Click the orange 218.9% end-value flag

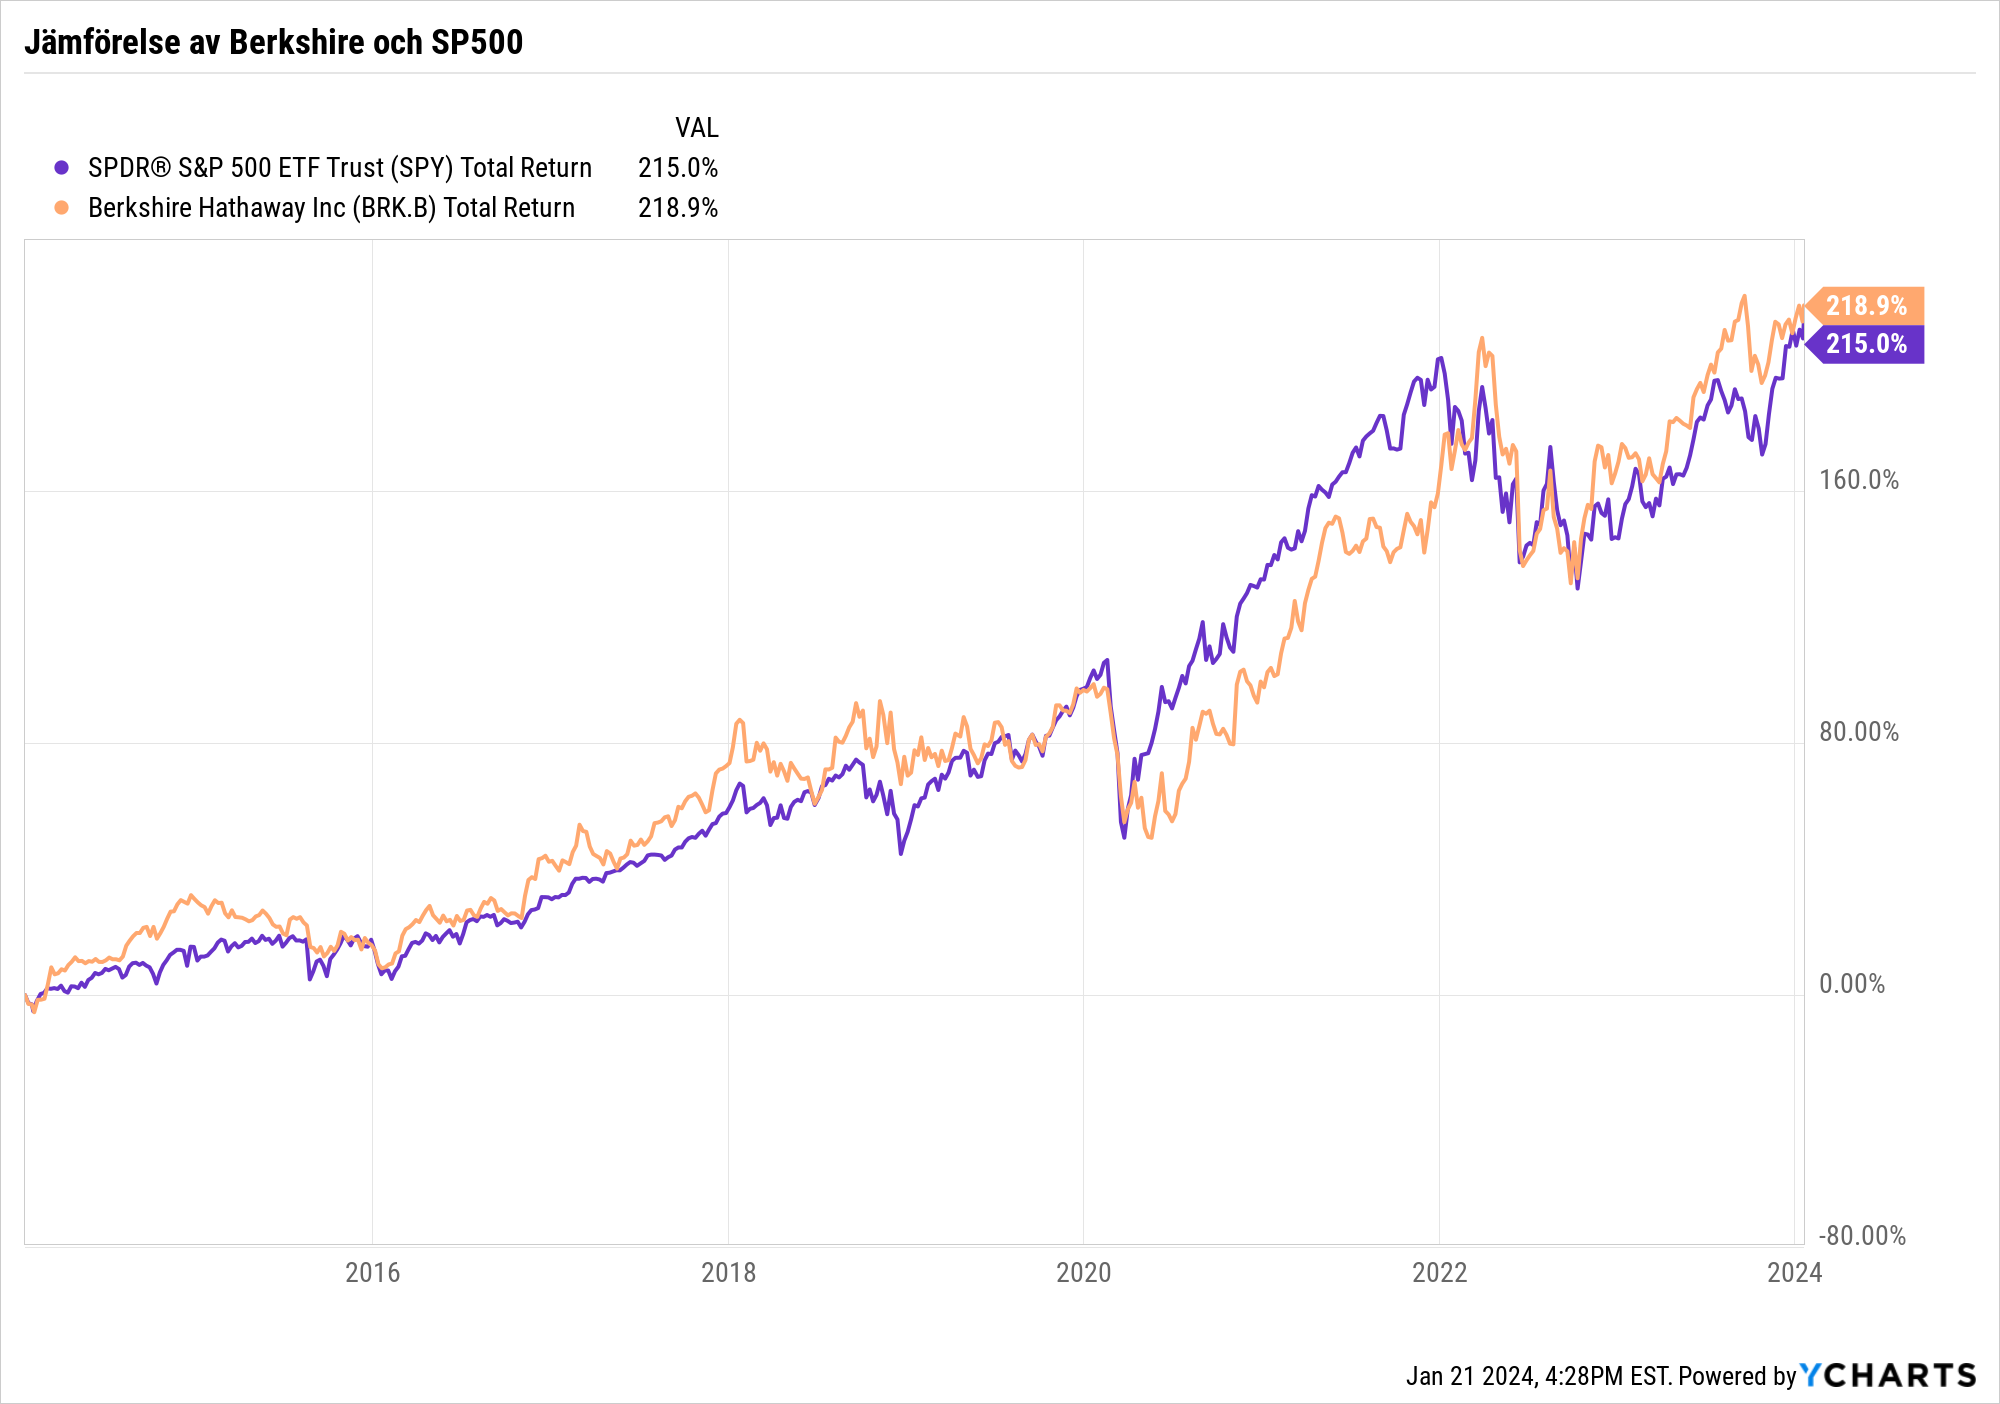(x=1866, y=305)
